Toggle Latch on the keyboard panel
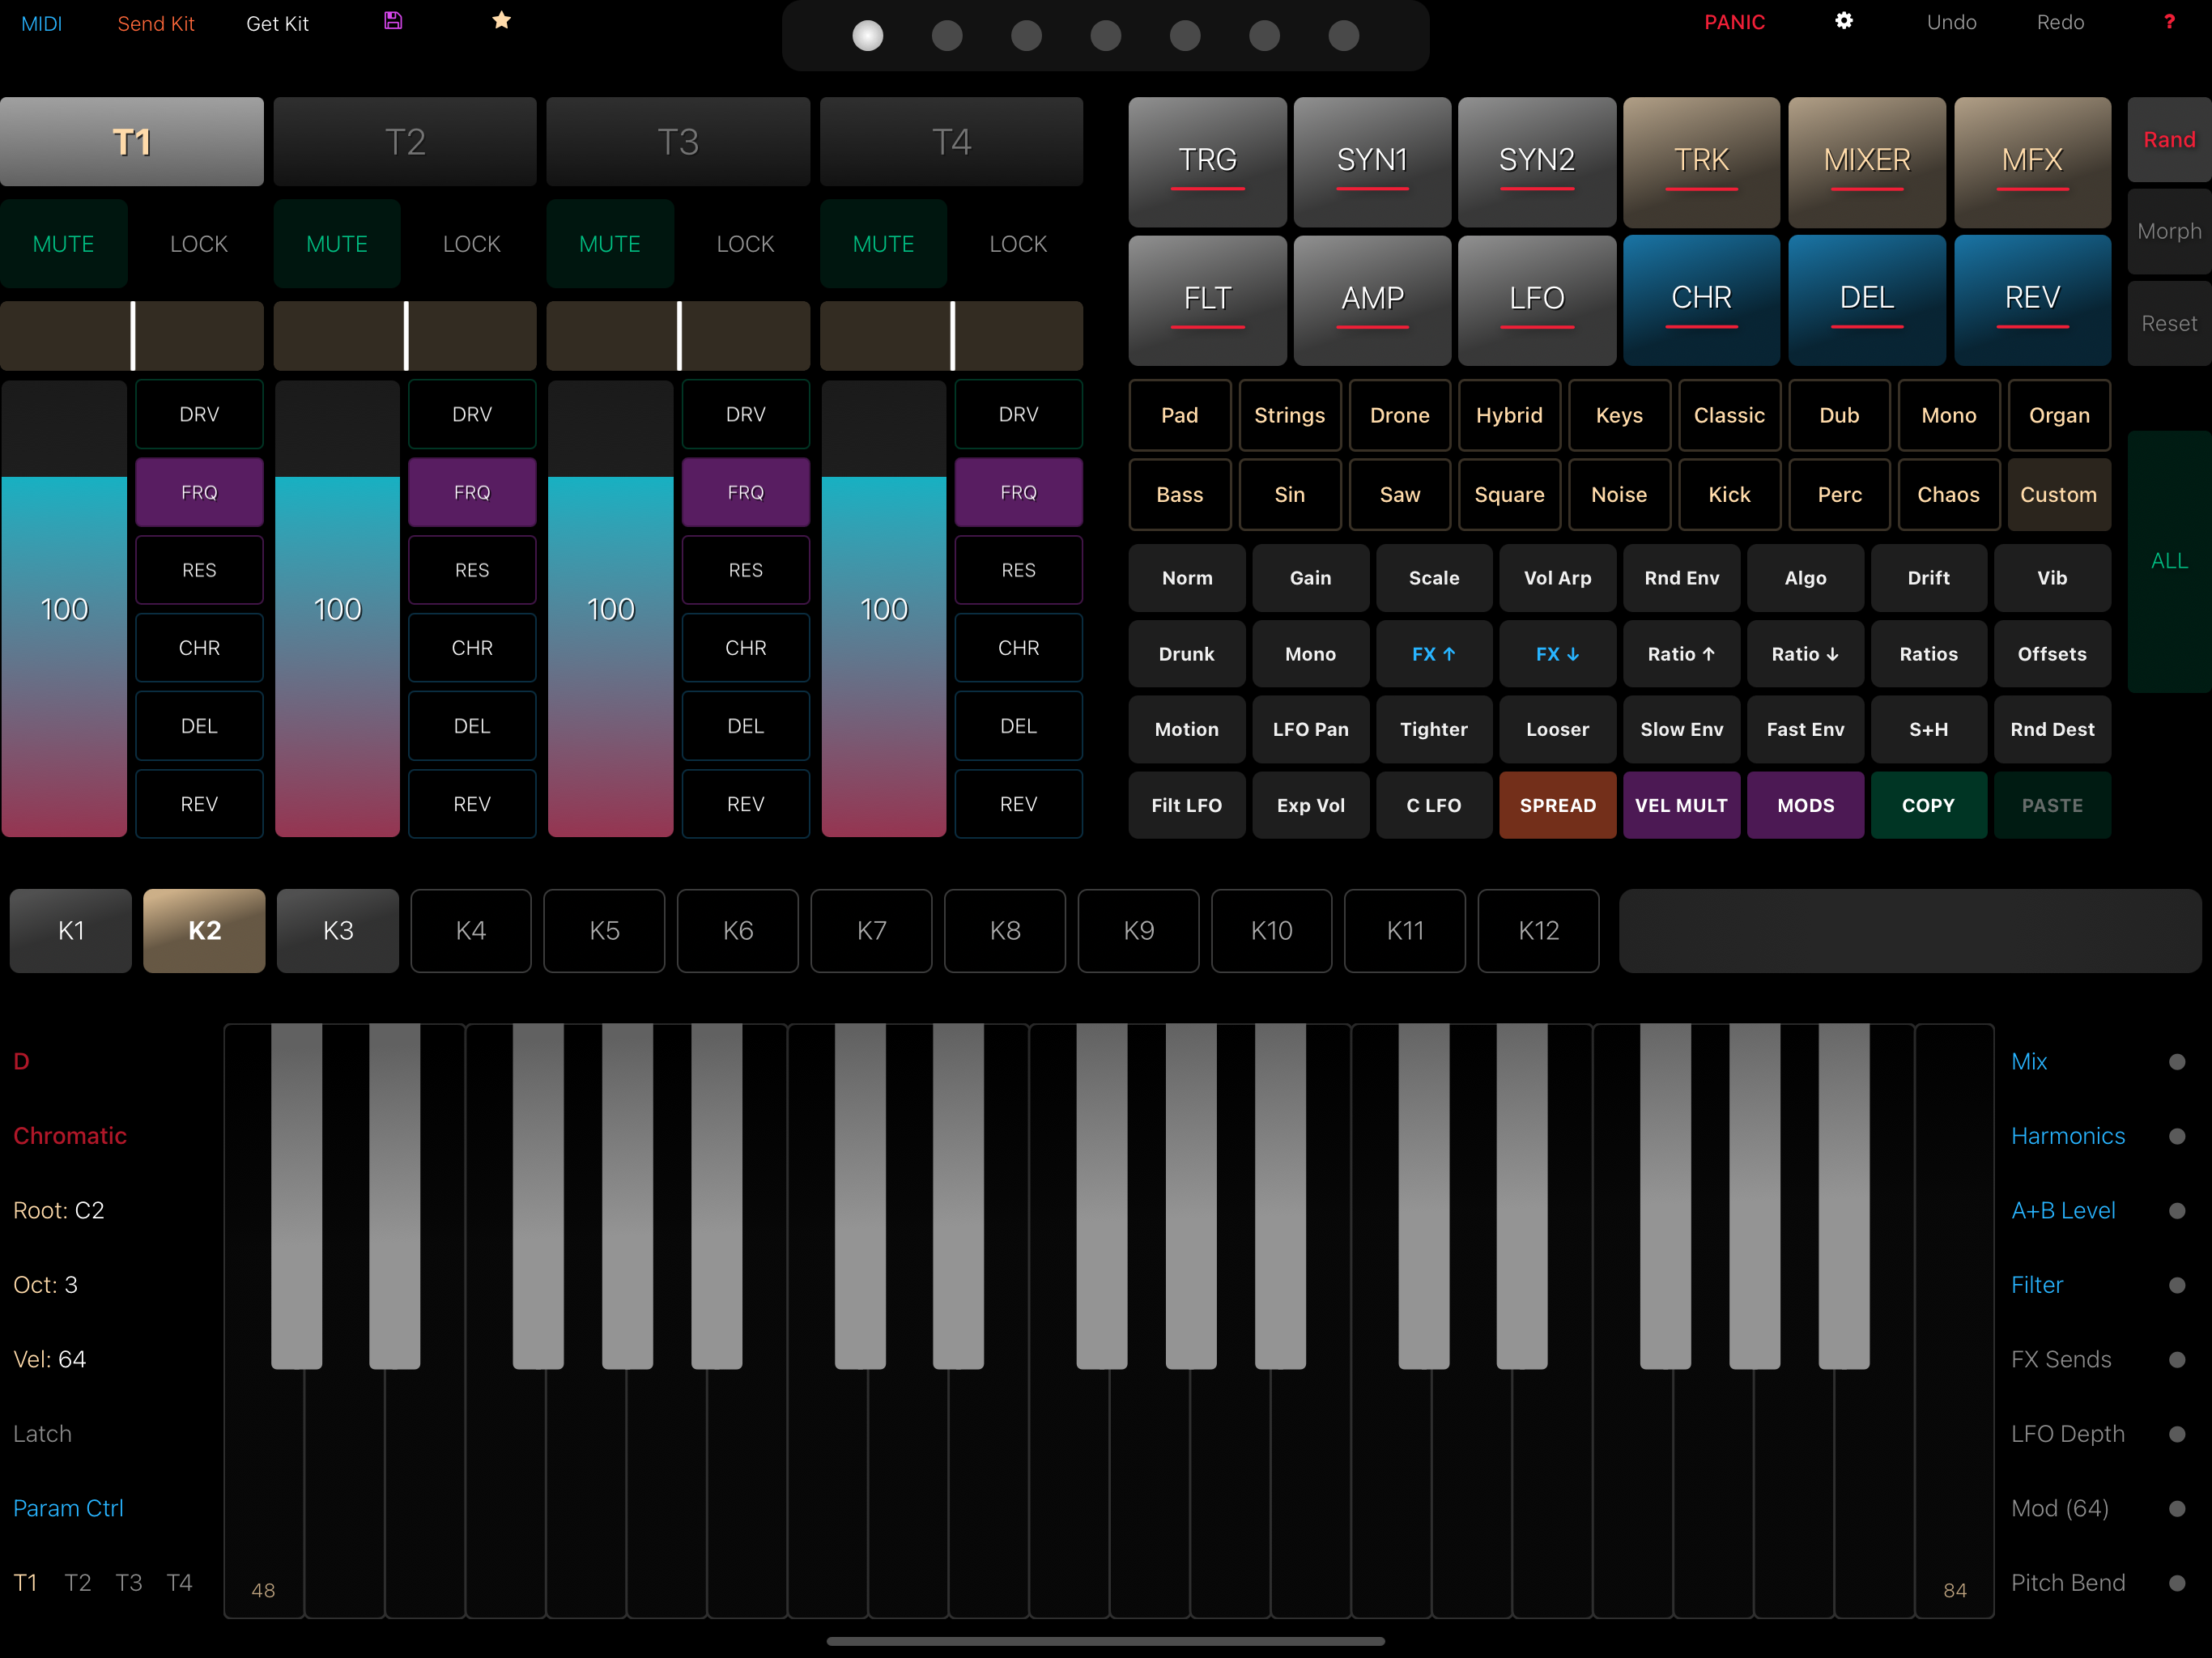This screenshot has height=1658, width=2212. click(43, 1434)
